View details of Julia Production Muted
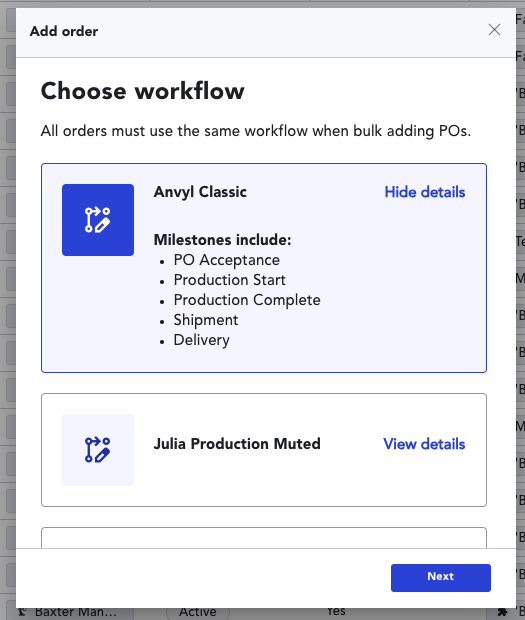 tap(424, 444)
